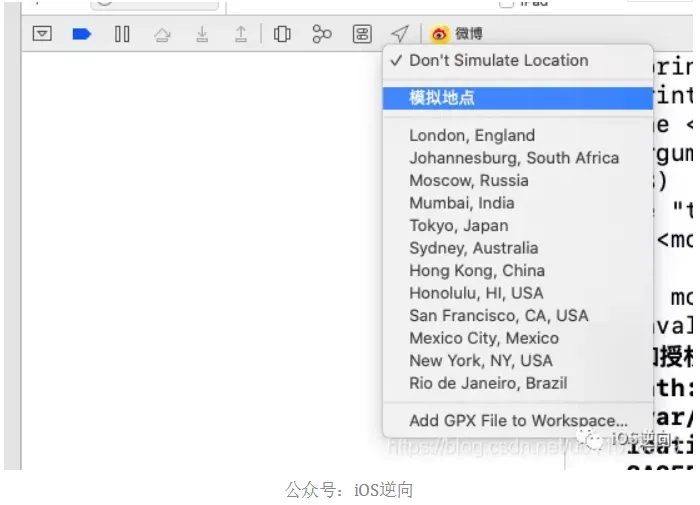Screen dimensions: 700x505
Task: Select Mexico City, Mexico location
Action: (x=518, y=338)
